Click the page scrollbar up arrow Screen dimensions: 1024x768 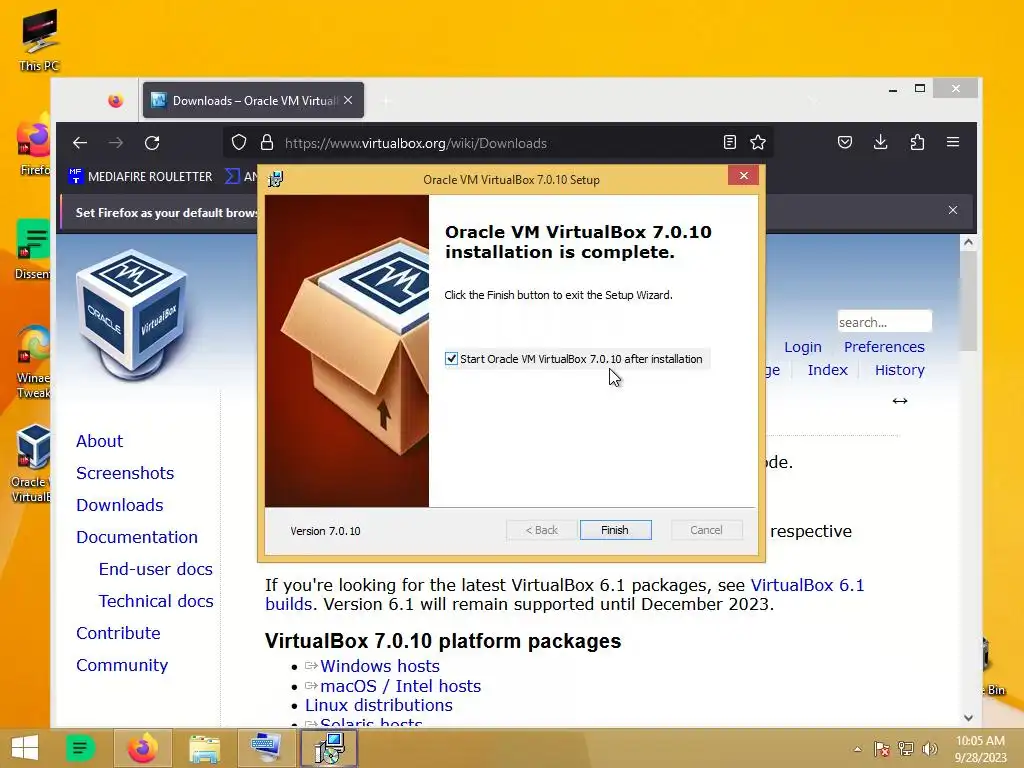pos(968,242)
